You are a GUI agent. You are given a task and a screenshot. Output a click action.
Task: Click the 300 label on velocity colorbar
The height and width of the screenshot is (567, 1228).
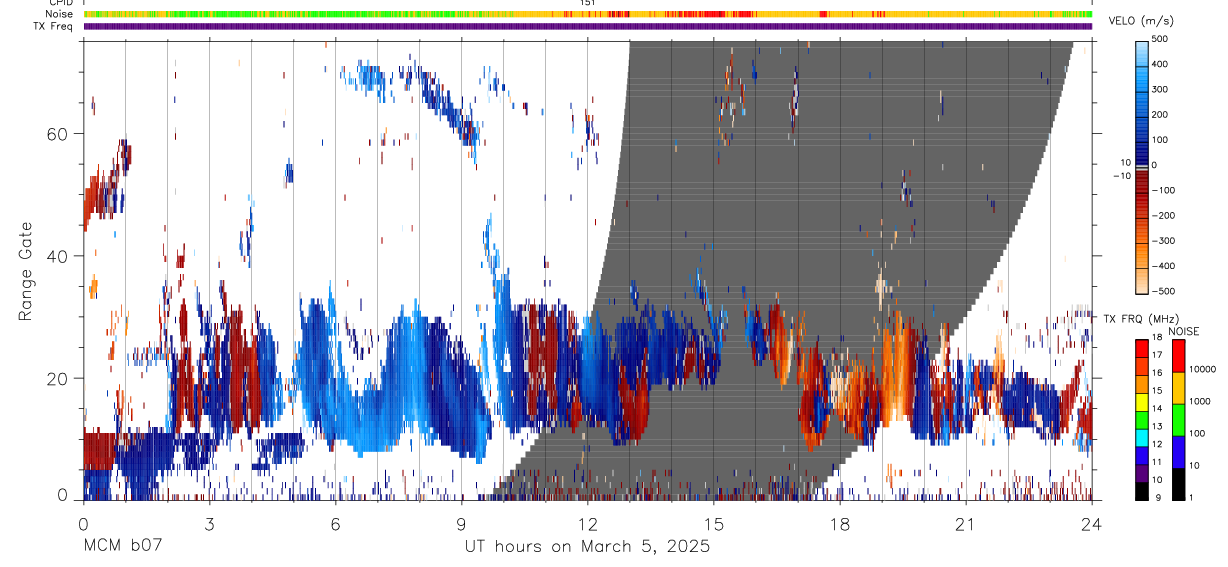coord(1161,89)
